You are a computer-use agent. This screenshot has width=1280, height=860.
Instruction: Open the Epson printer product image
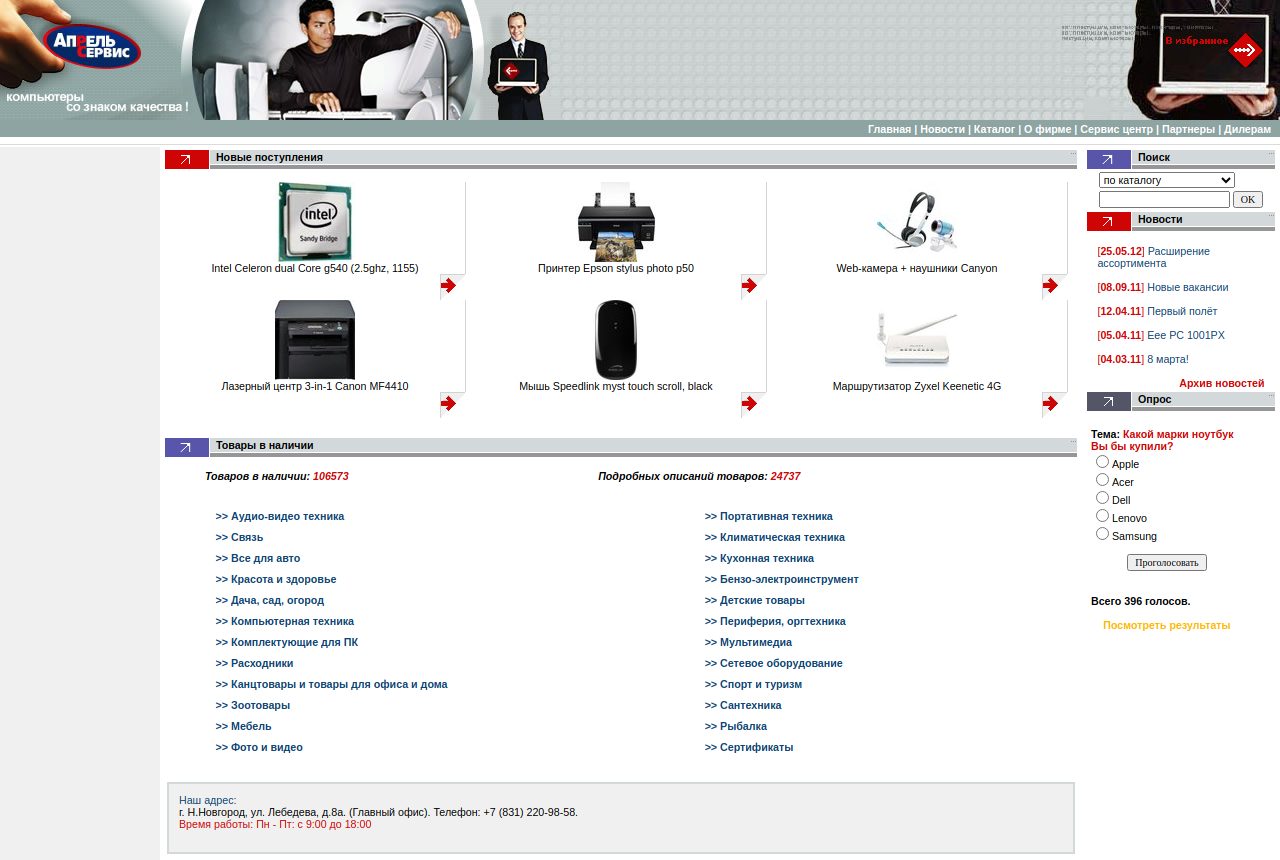point(616,222)
